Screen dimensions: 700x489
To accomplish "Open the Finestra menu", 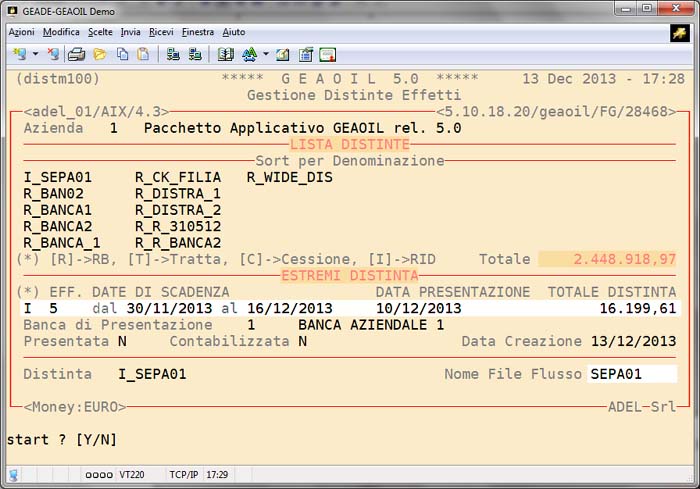I will pyautogui.click(x=198, y=32).
